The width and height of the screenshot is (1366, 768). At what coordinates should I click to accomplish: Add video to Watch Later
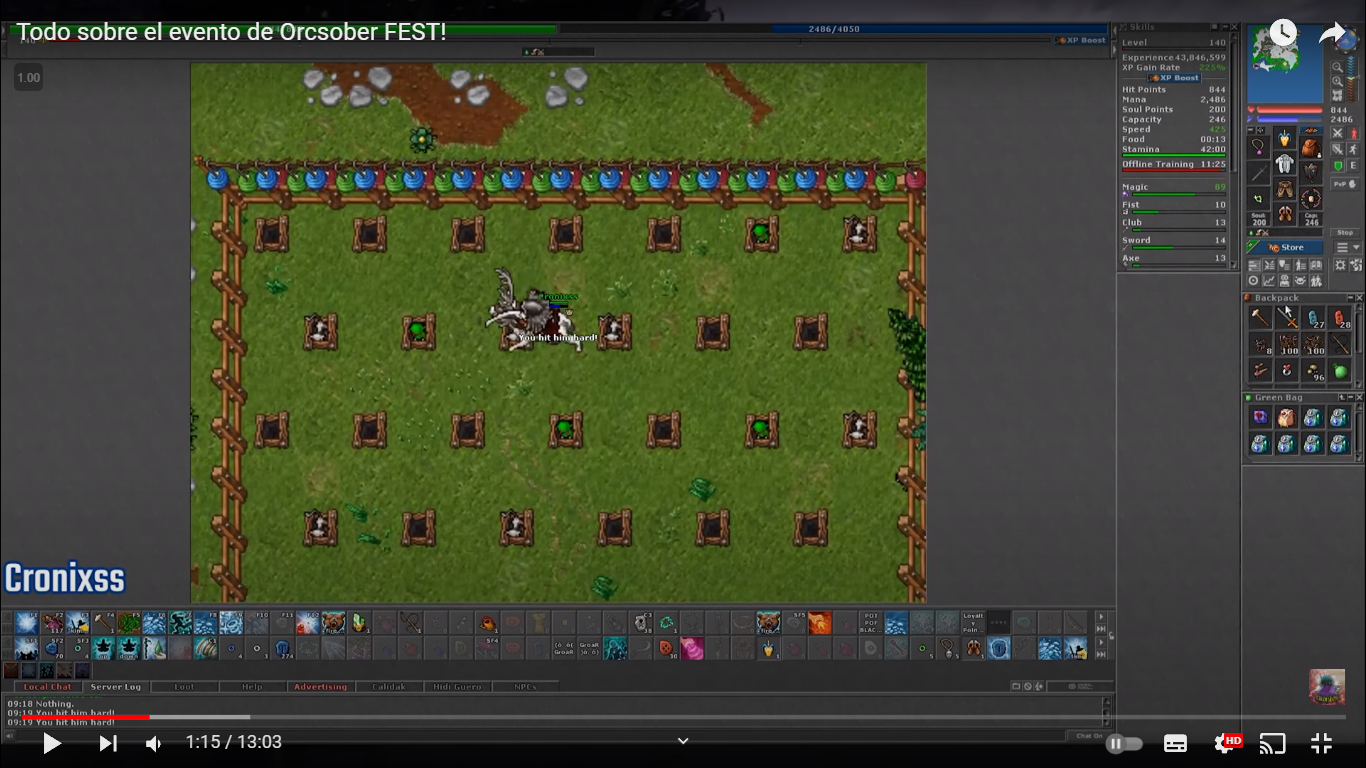1282,33
